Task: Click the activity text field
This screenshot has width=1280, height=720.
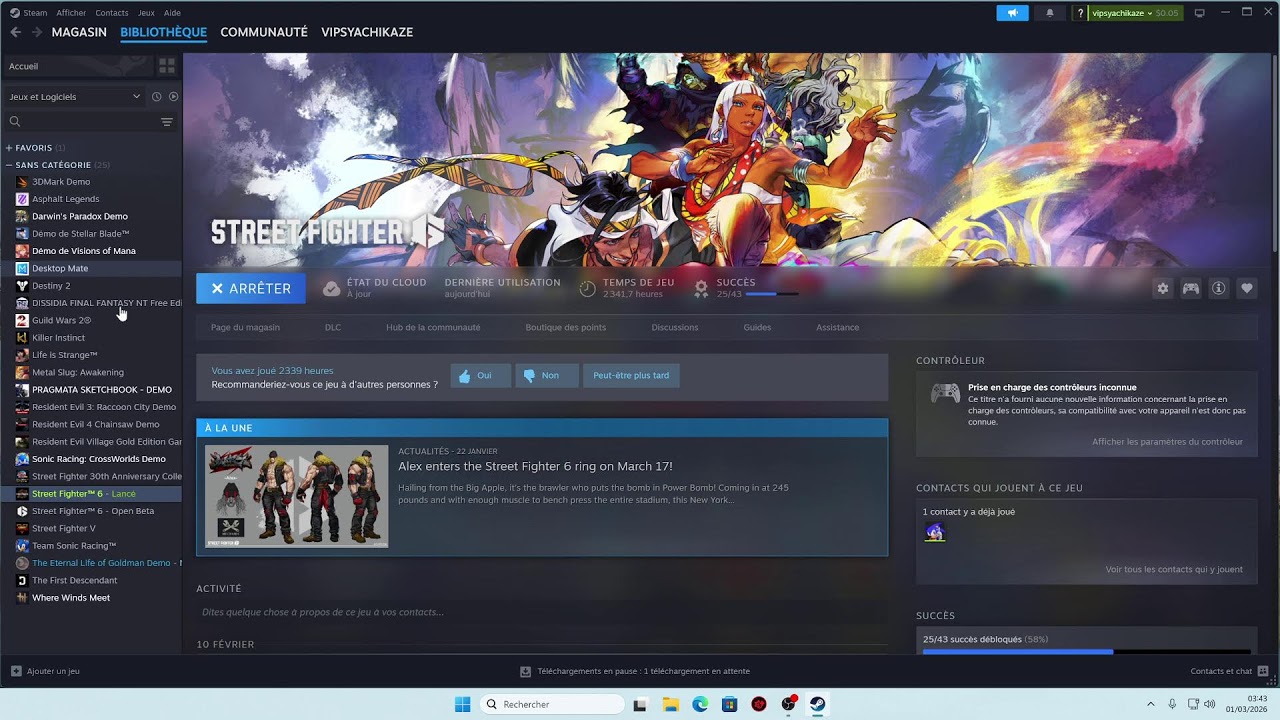Action: [x=541, y=612]
